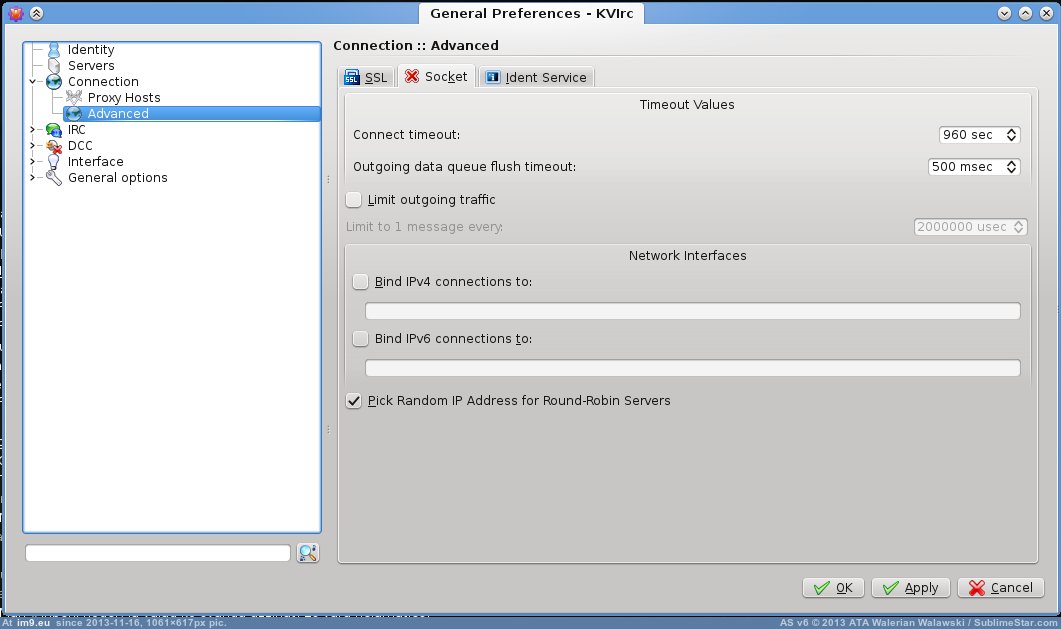
Task: Click the red X Socket tab icon
Action: [x=411, y=76]
